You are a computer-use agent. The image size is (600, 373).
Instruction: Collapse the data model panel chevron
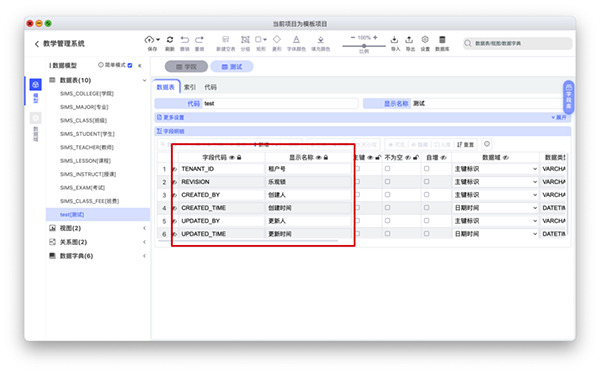pos(140,65)
